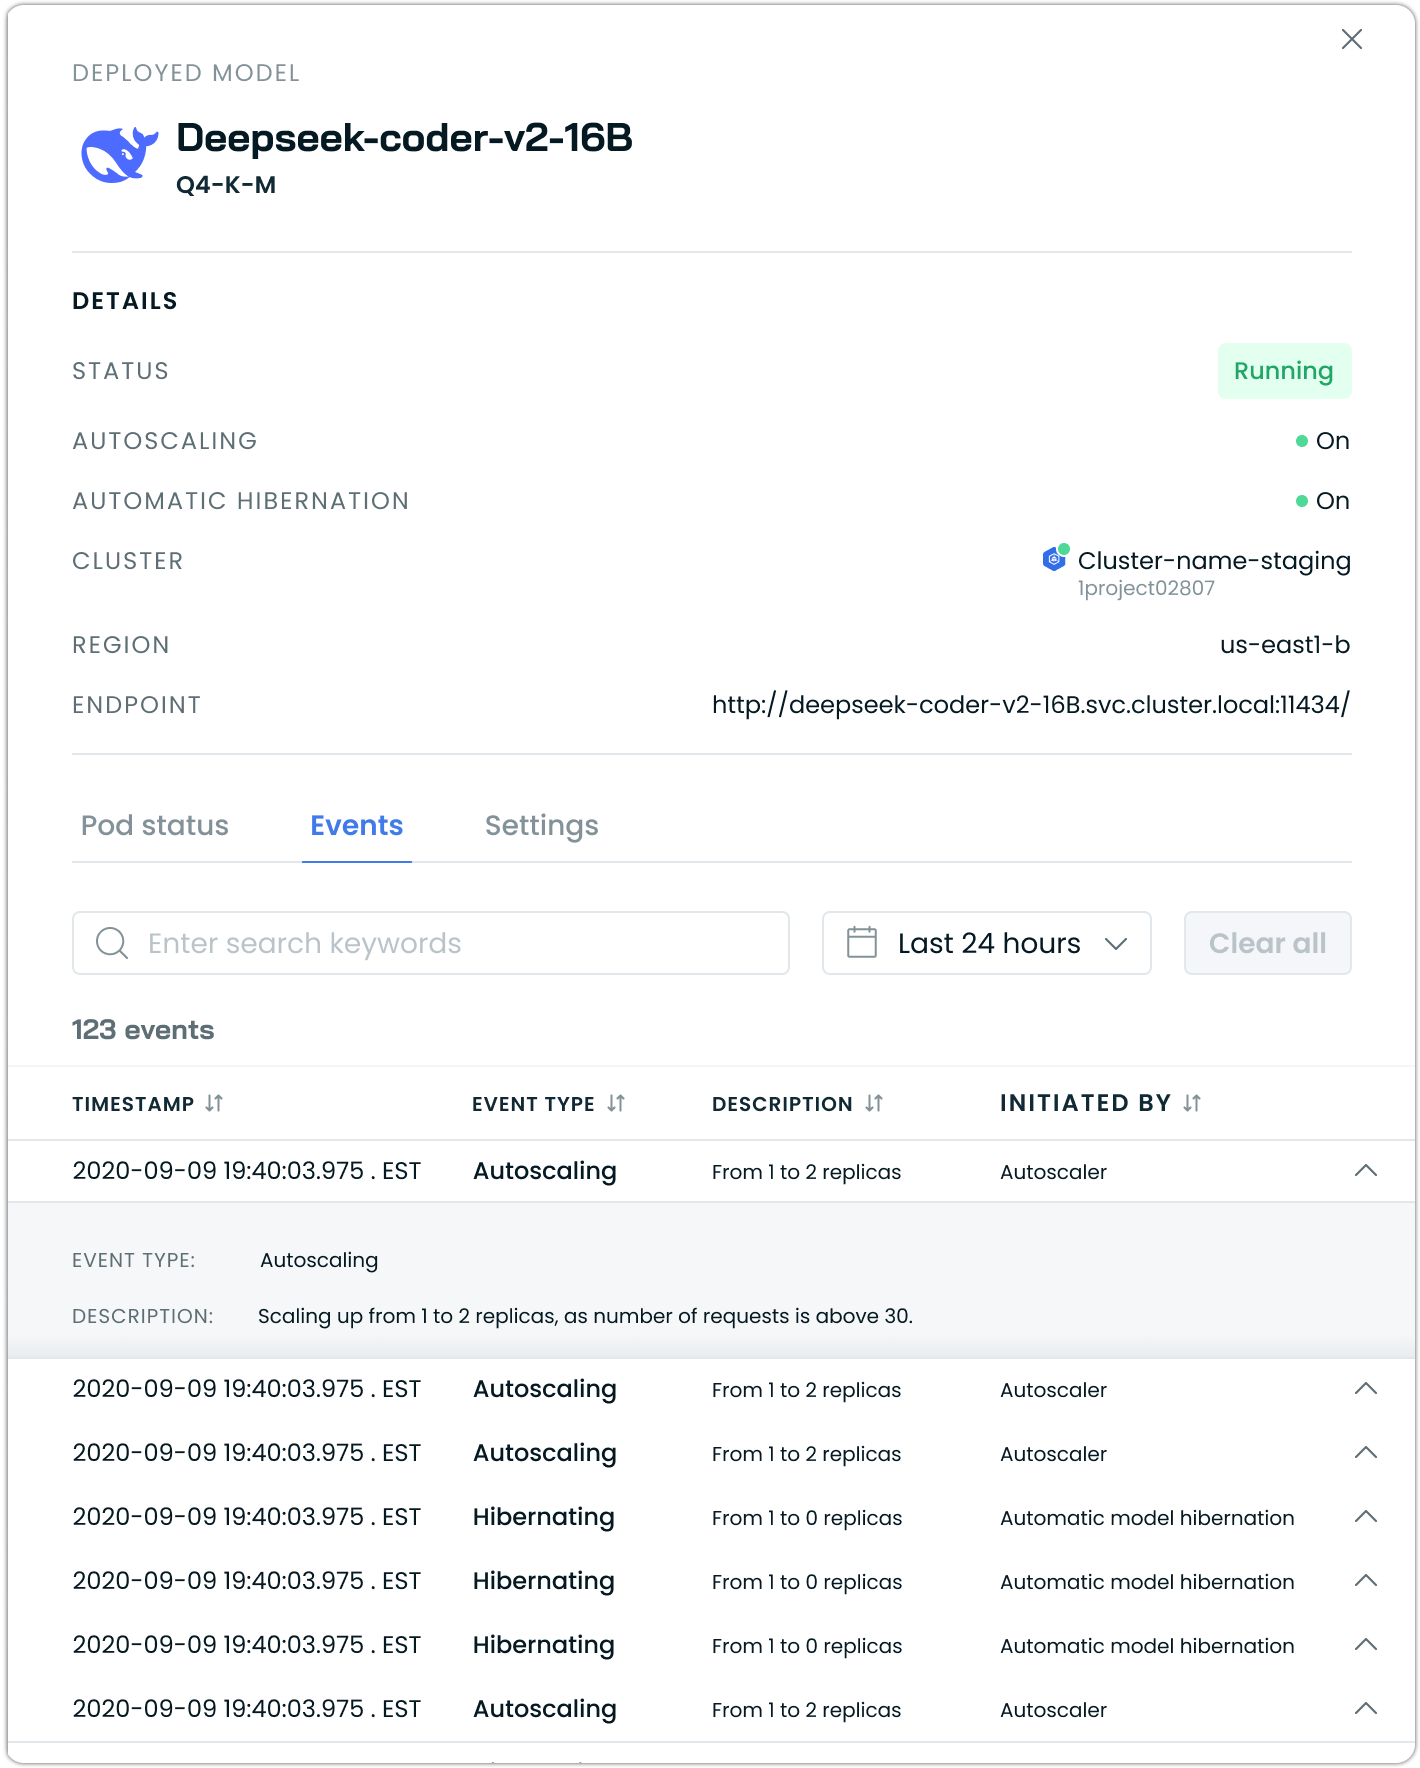Click the 123 events count
This screenshot has height=1768, width=1420.
(143, 1030)
